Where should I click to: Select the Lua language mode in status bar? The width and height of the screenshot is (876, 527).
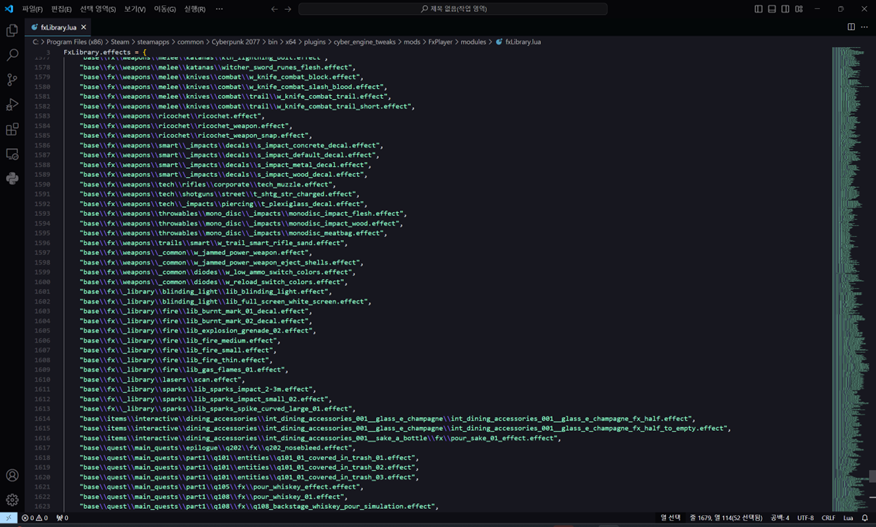pyautogui.click(x=848, y=518)
